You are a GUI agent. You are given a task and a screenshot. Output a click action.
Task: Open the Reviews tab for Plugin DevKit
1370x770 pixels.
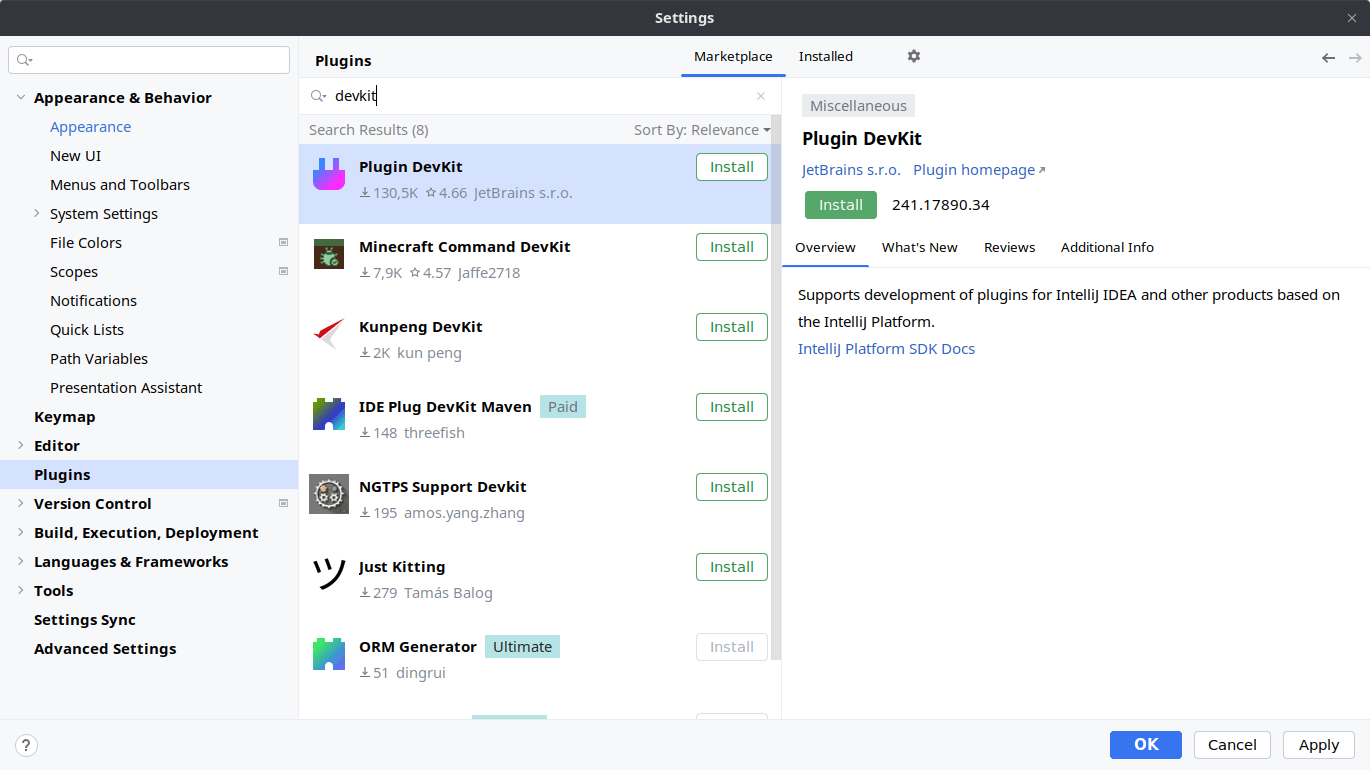pyautogui.click(x=1009, y=247)
